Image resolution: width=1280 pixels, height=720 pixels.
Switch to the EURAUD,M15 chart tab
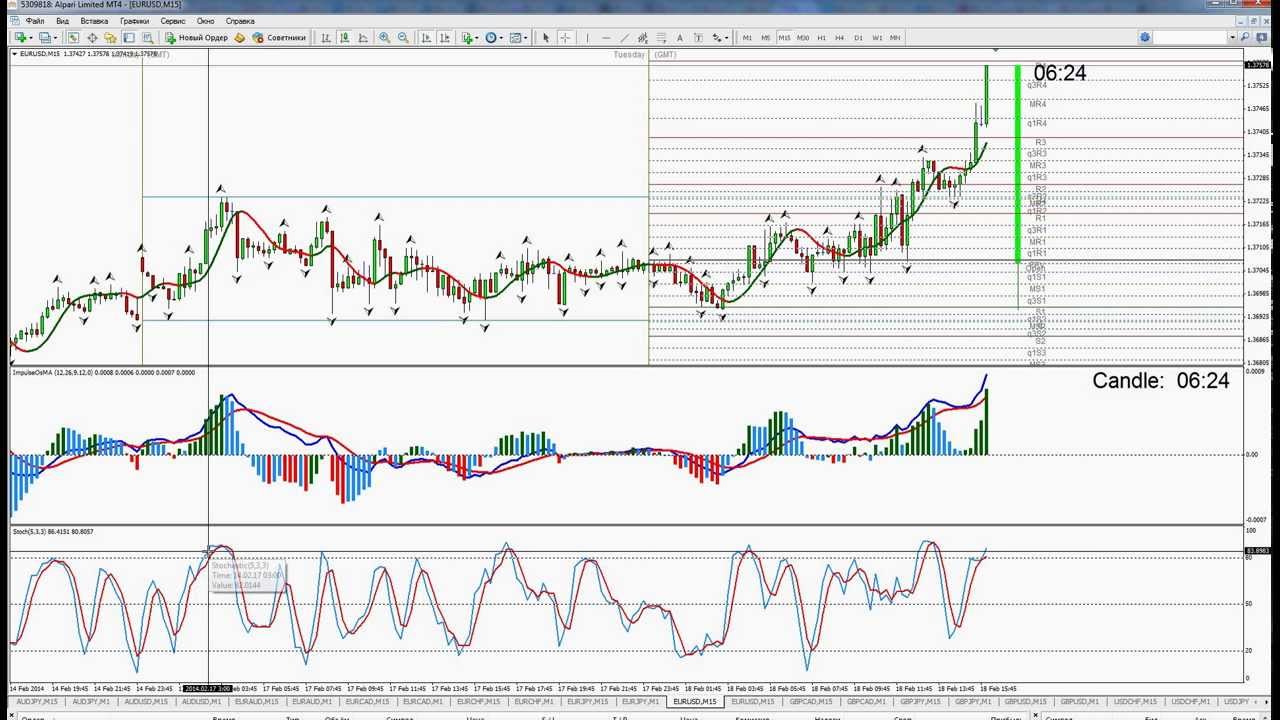[x=256, y=702]
